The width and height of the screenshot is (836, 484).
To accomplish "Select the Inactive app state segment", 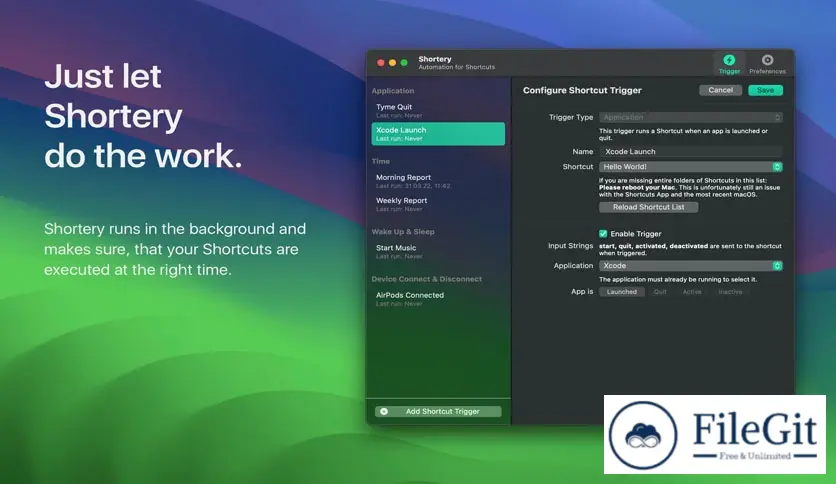I will [x=730, y=292].
